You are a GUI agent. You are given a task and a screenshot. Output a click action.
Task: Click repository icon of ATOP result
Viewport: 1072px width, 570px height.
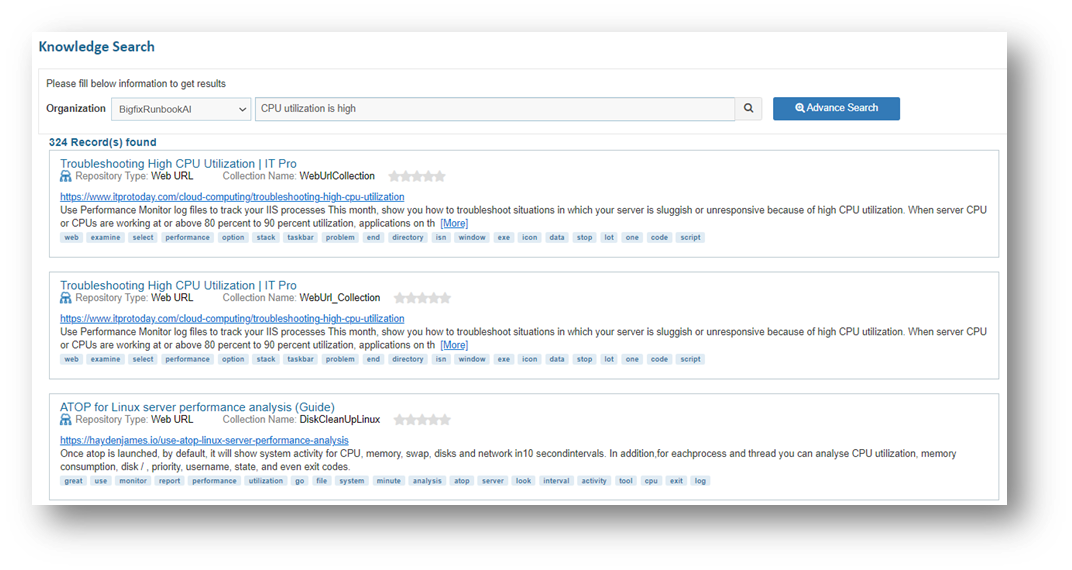click(x=66, y=420)
